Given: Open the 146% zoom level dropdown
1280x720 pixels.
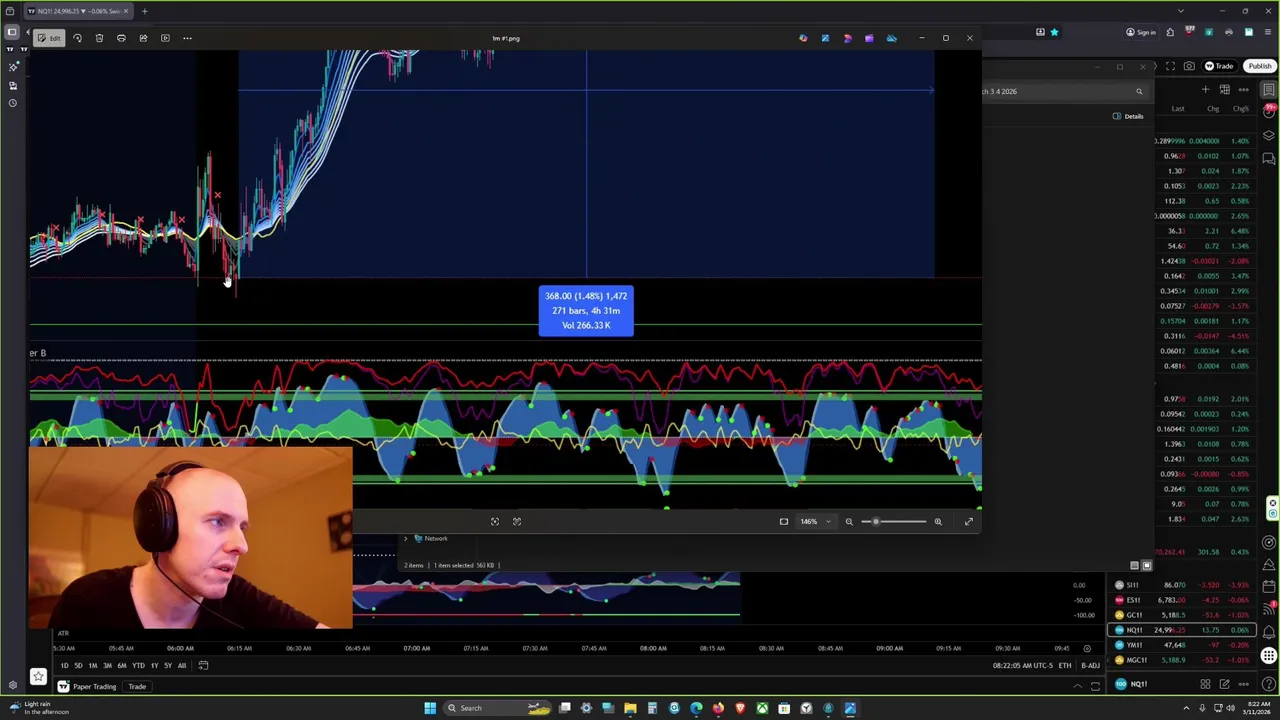Looking at the screenshot, I should coord(813,521).
